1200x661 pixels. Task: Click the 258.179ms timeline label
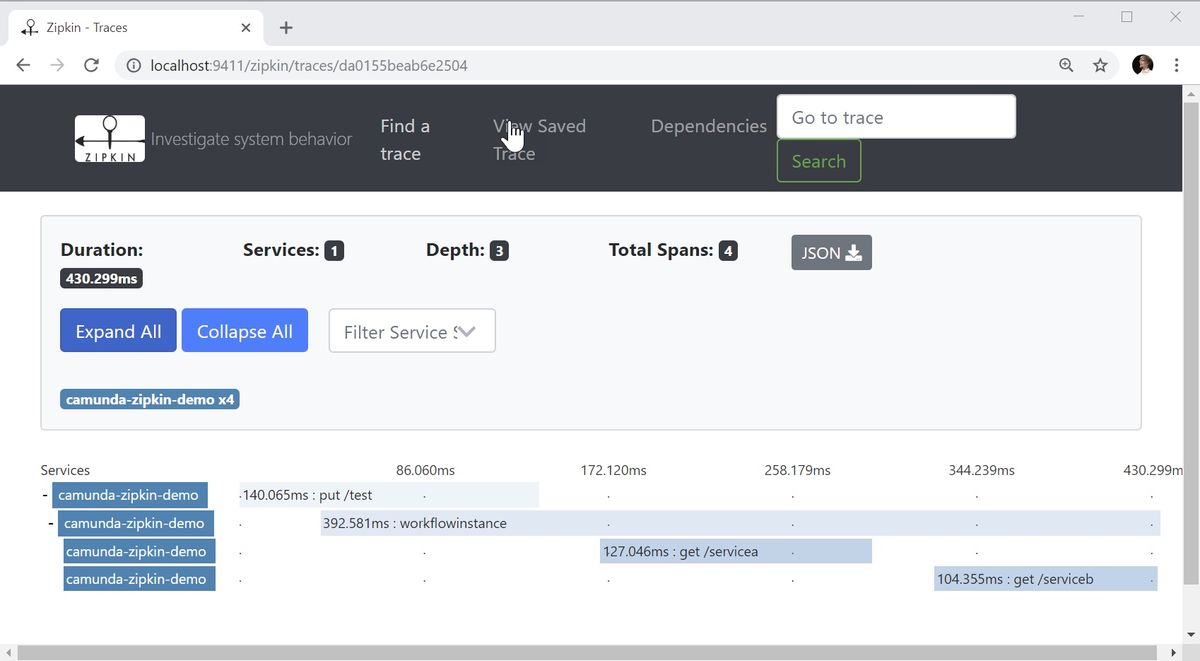point(797,470)
